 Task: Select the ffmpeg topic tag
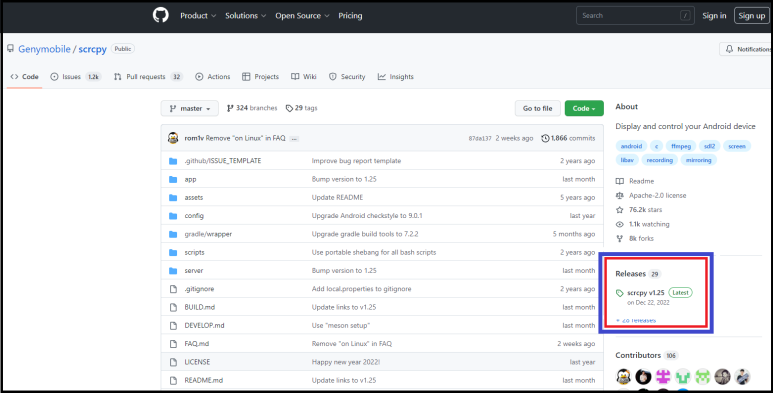click(x=681, y=146)
